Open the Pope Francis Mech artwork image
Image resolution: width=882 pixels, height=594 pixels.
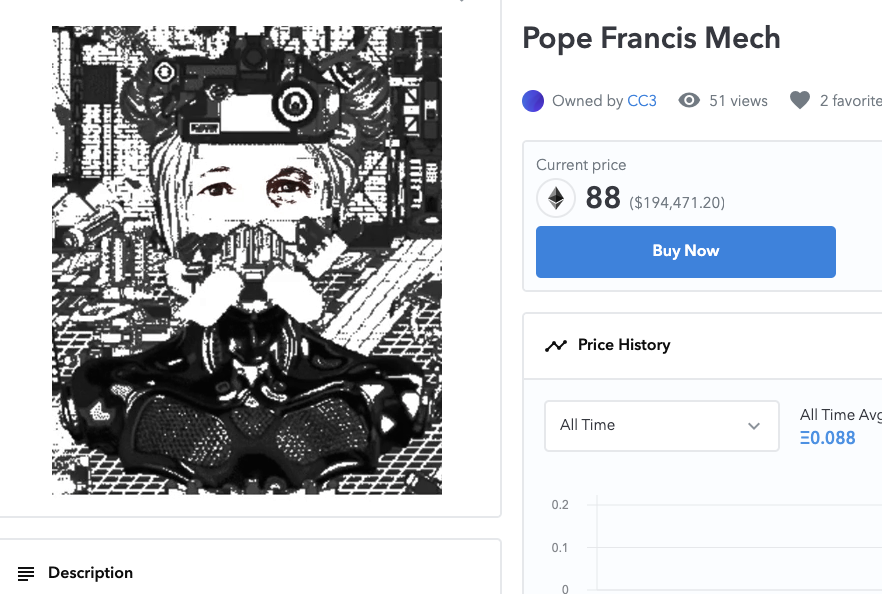[x=247, y=260]
